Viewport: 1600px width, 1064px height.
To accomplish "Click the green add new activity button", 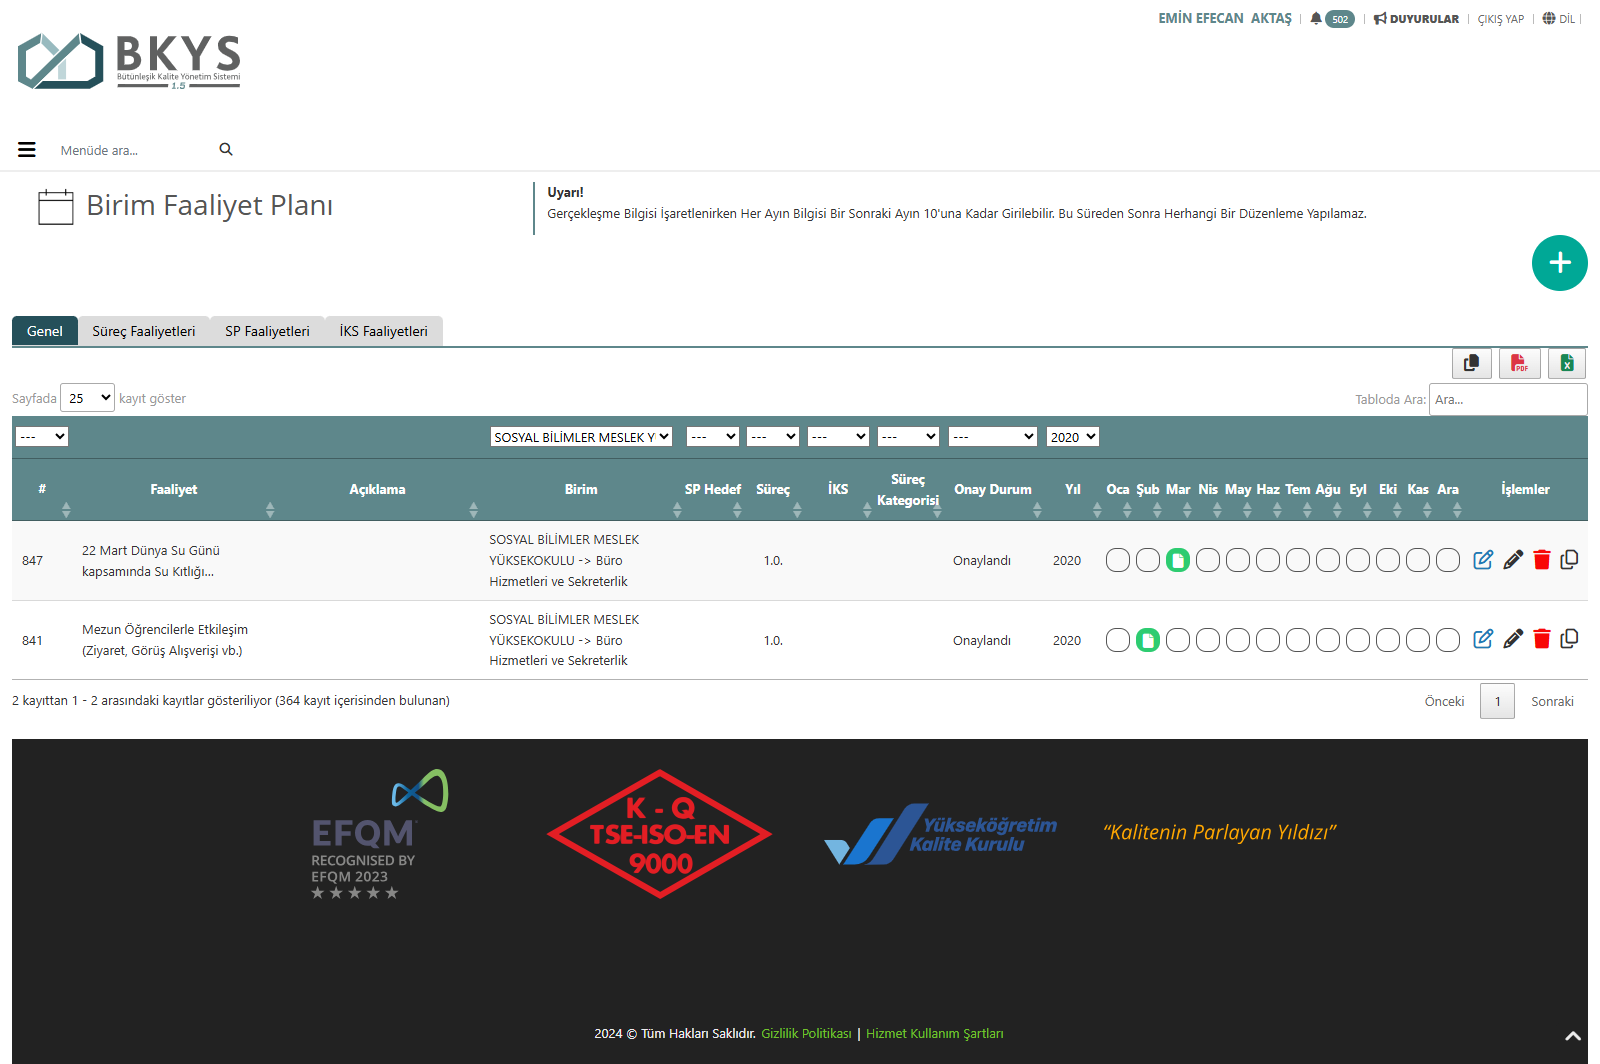I will 1559,263.
